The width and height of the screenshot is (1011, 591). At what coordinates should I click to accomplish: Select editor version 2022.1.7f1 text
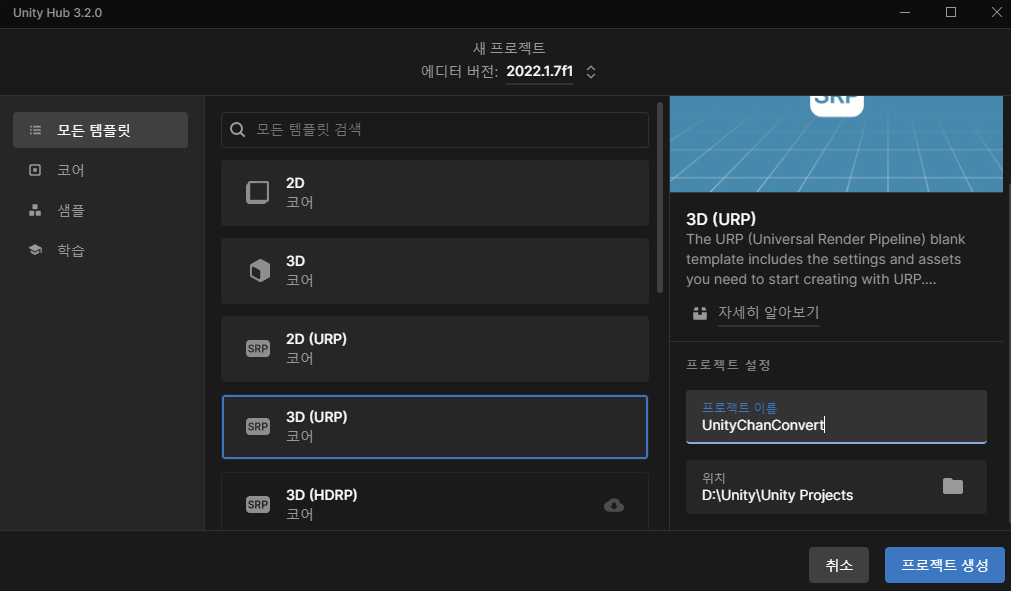pos(539,72)
